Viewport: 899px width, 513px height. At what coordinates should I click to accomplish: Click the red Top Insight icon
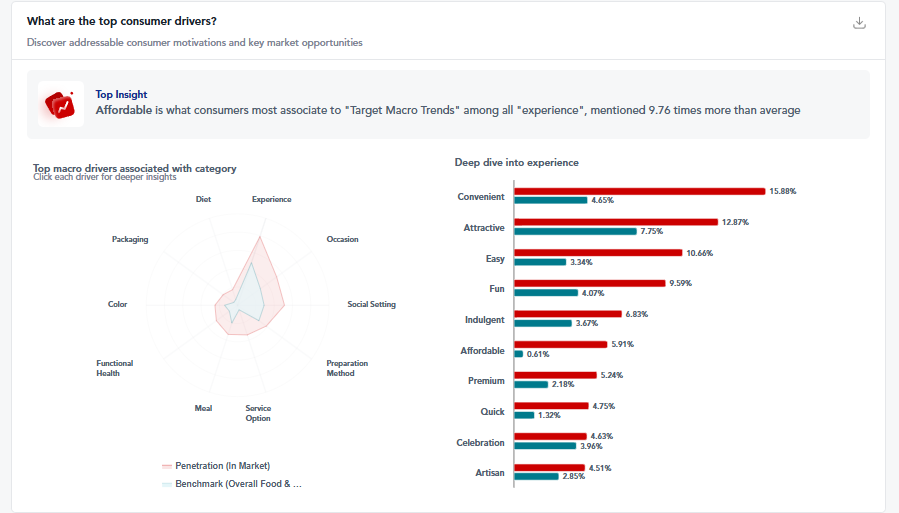click(61, 103)
